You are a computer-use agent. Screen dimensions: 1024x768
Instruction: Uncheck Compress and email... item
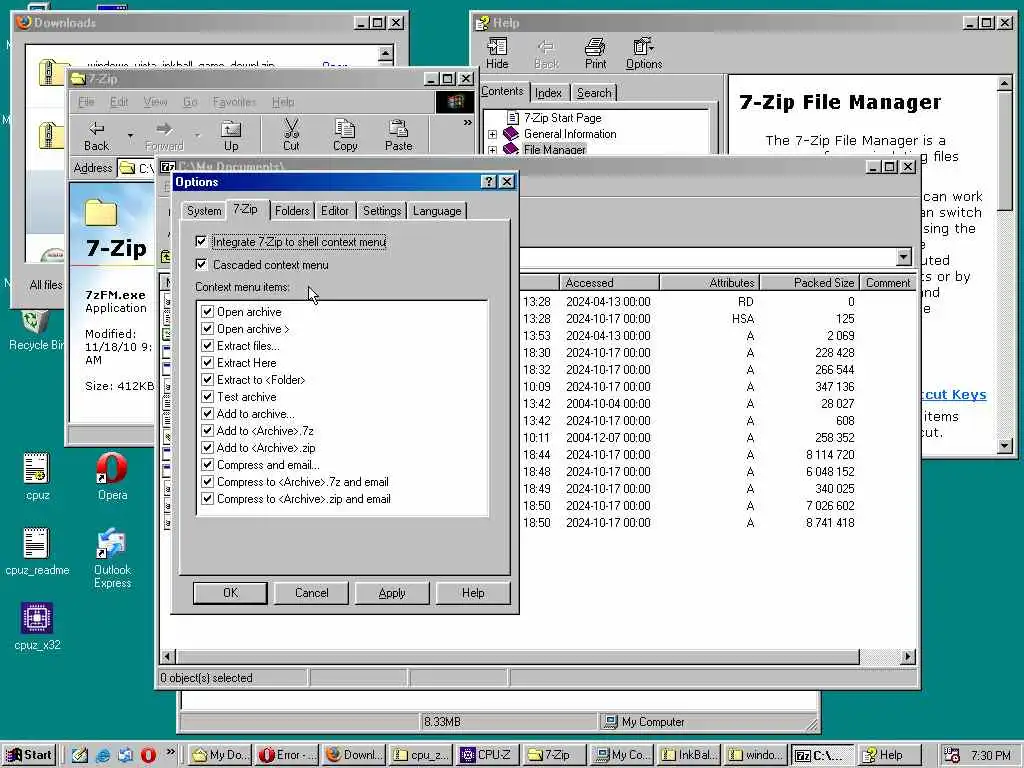pos(208,464)
